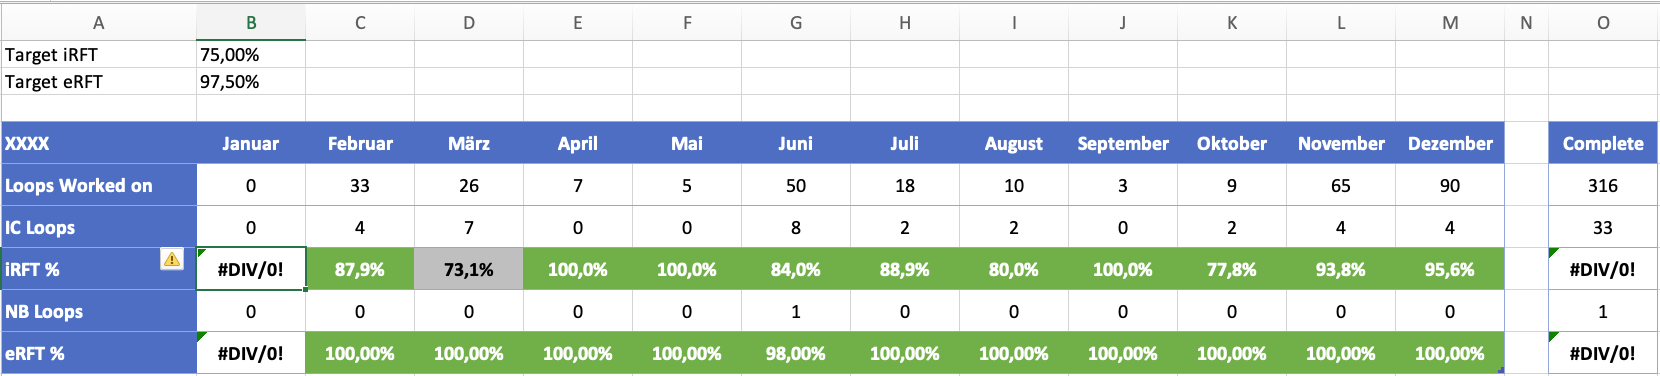This screenshot has height=376, width=1660.
Task: Select the Oktober iRFT 77,8% cell
Action: tap(1232, 270)
